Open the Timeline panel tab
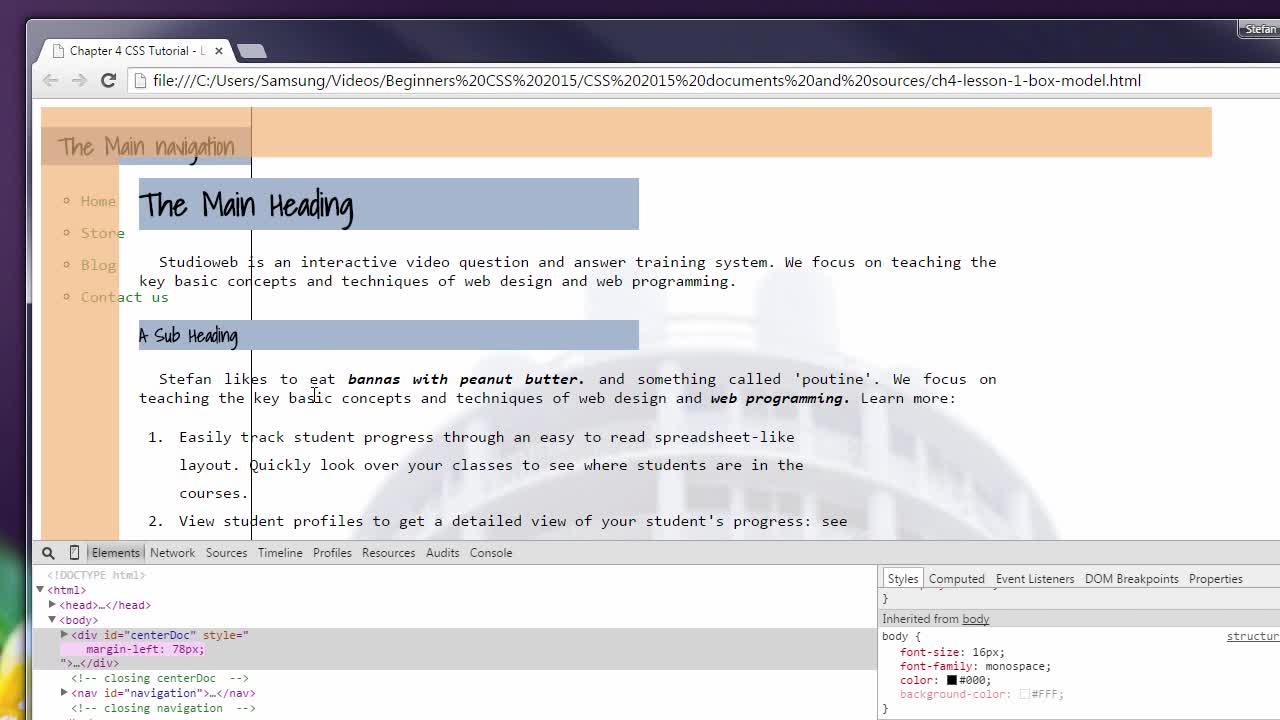 pyautogui.click(x=280, y=553)
